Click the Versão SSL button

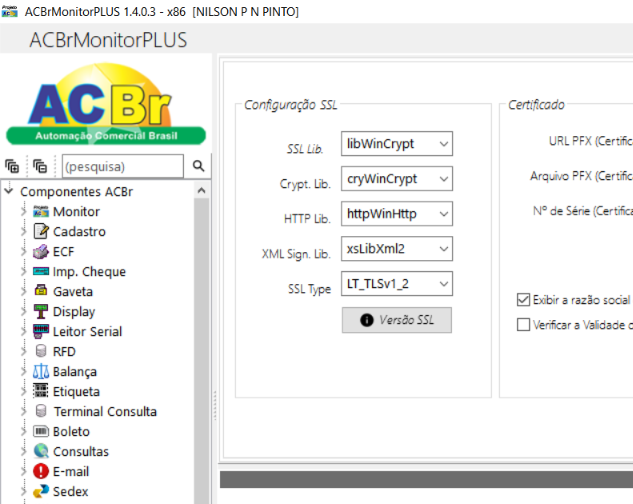coord(397,320)
